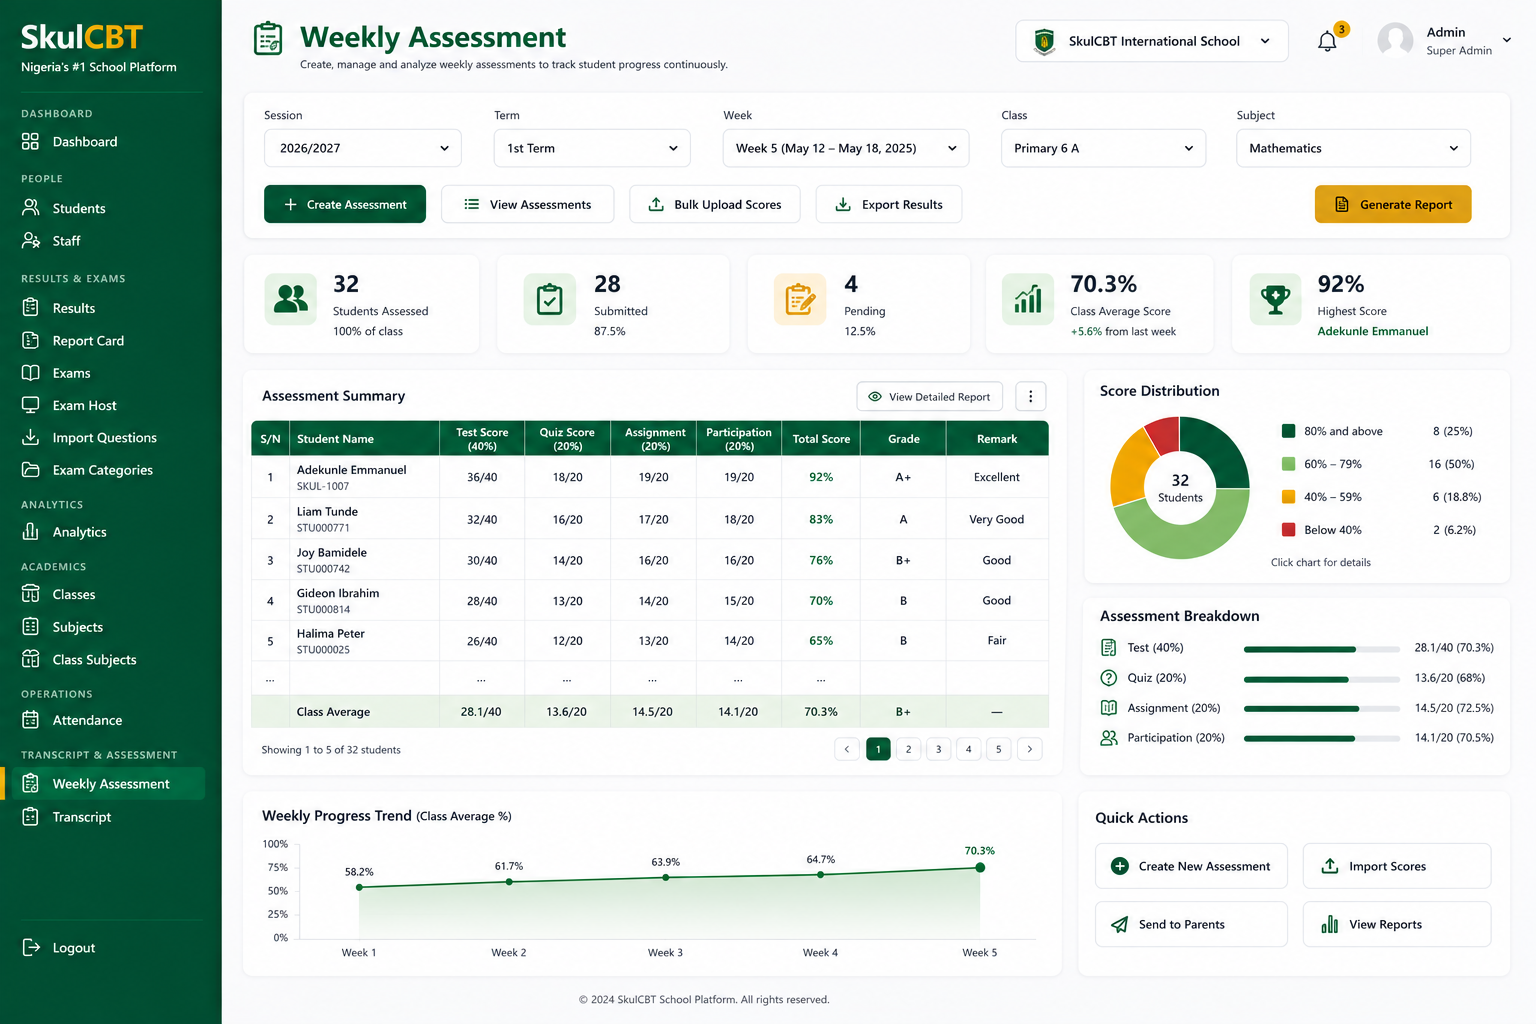1536x1024 pixels.
Task: Click the Students Assessed people icon
Action: [x=291, y=299]
